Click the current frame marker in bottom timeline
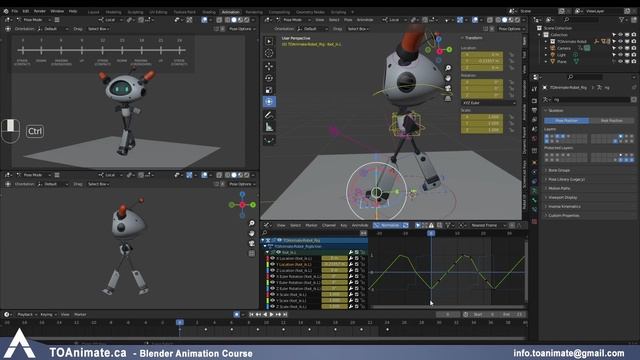Image resolution: width=640 pixels, height=360 pixels. click(180, 322)
